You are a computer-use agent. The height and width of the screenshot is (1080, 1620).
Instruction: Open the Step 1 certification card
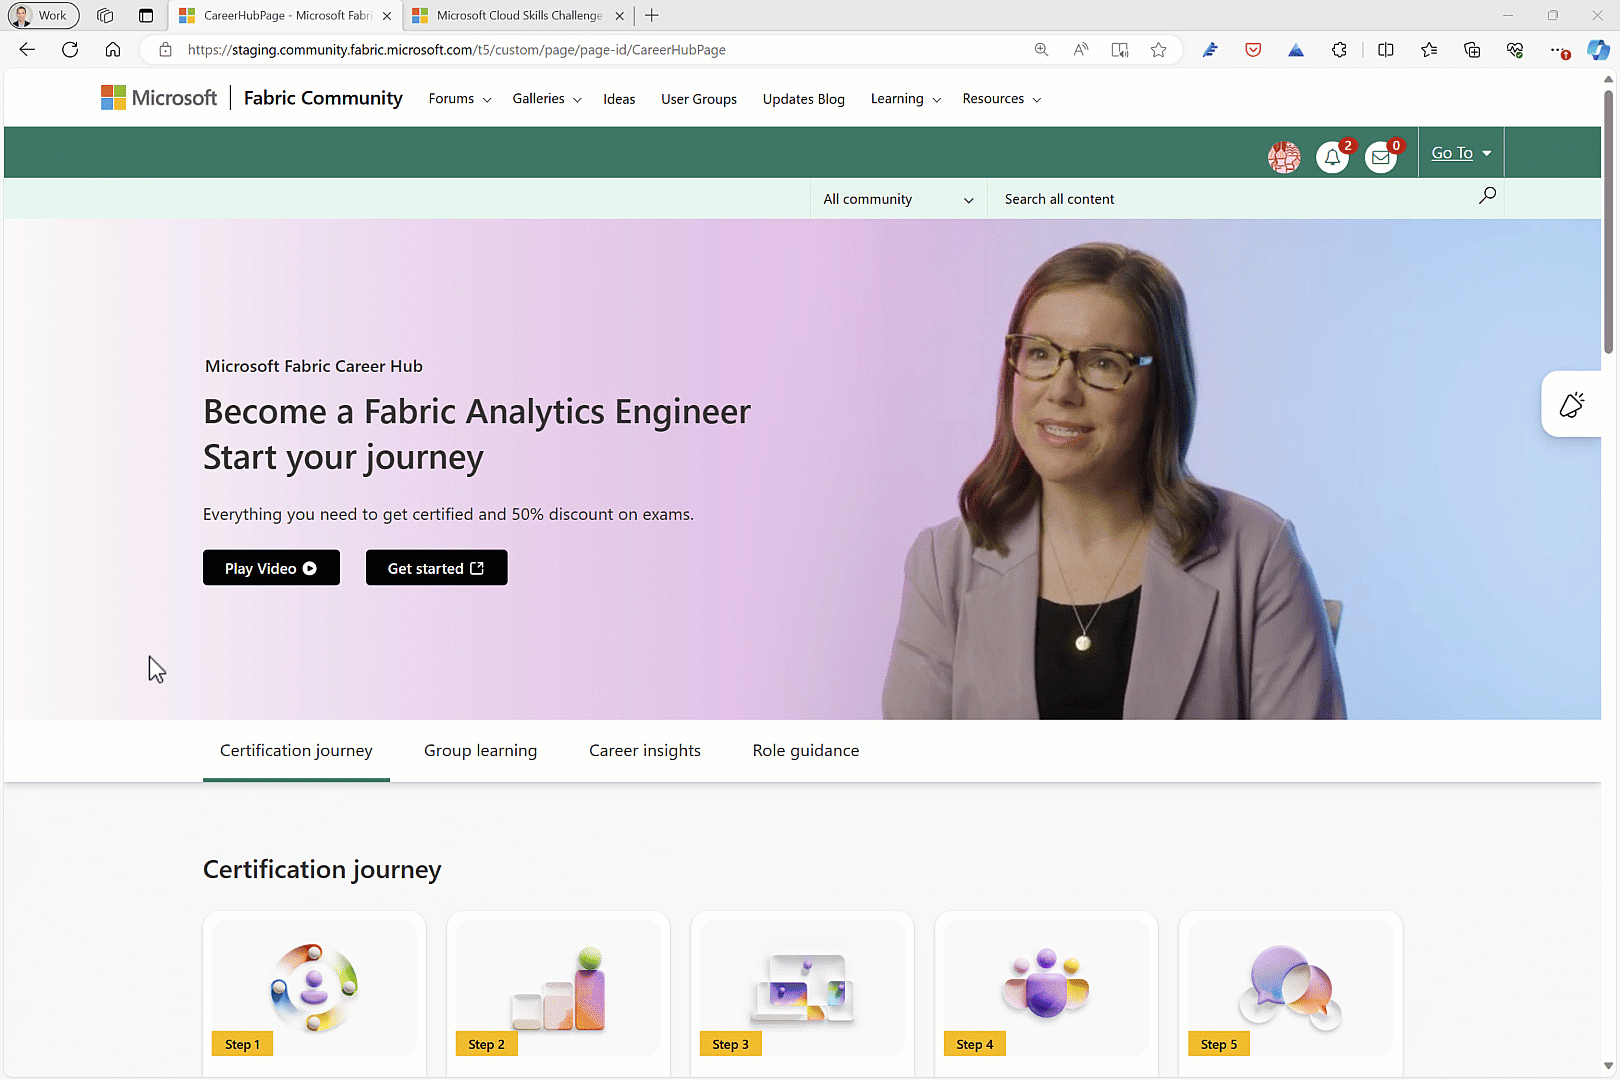click(314, 994)
